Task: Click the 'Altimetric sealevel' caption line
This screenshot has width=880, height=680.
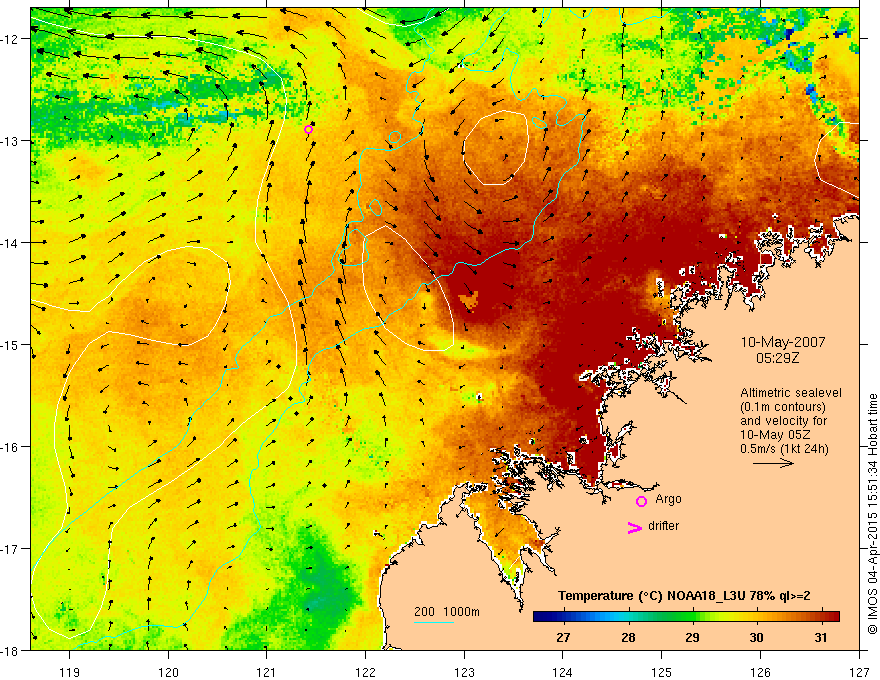Action: (x=791, y=393)
